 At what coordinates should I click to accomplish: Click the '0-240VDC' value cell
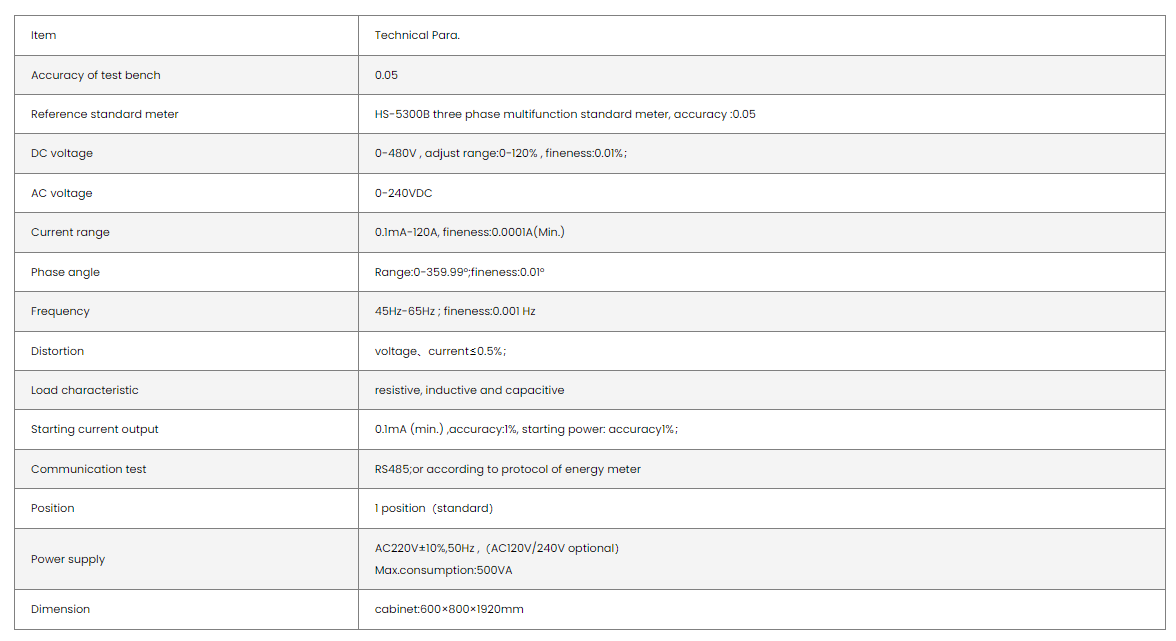tap(403, 193)
